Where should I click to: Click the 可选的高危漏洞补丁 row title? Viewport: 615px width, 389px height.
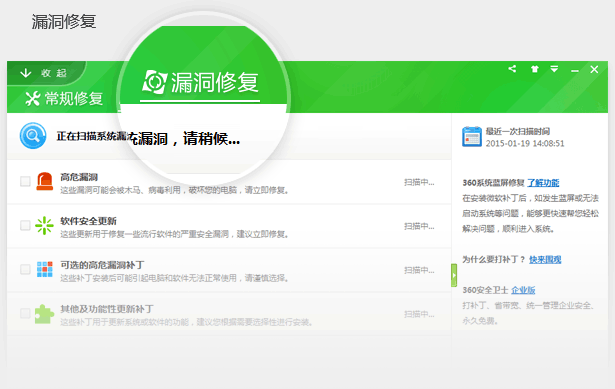[102, 265]
